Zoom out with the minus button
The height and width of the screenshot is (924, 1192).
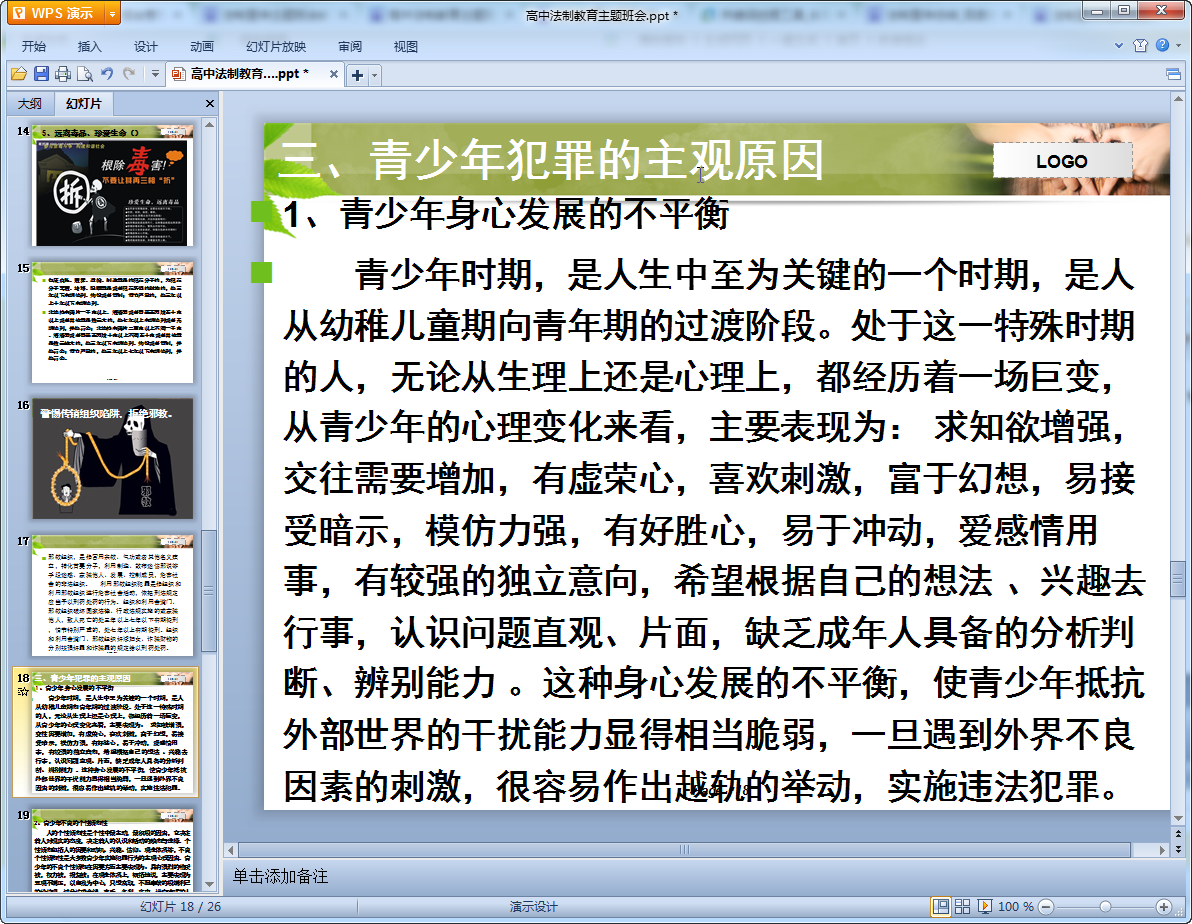[1046, 907]
